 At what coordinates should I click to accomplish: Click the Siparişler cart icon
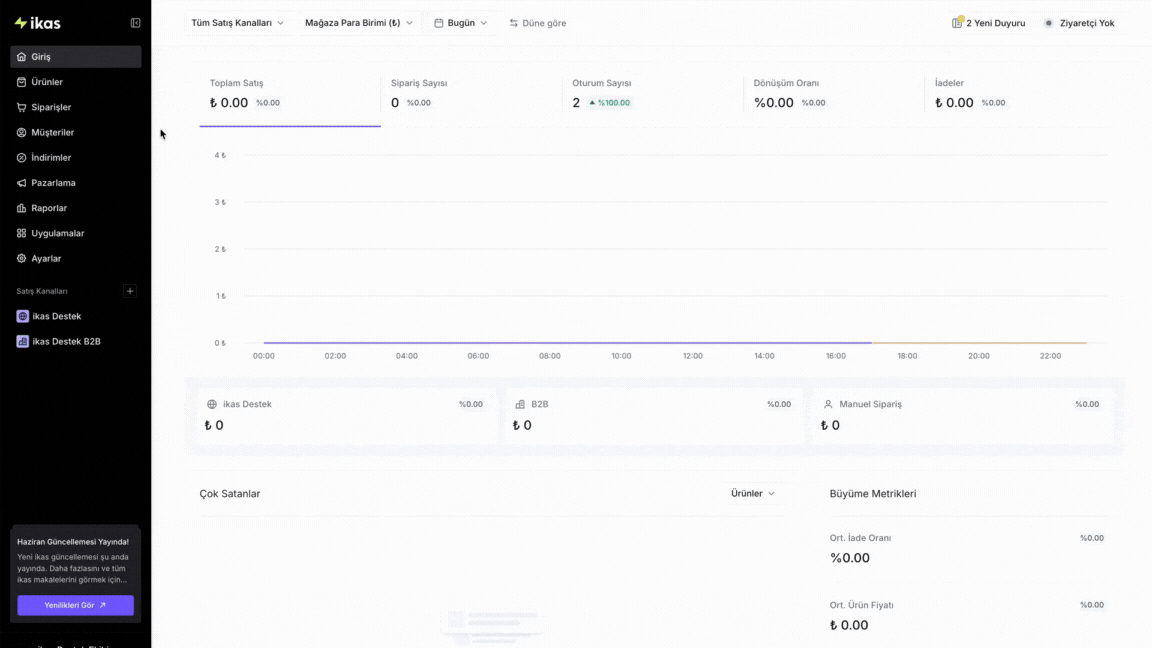click(x=21, y=107)
